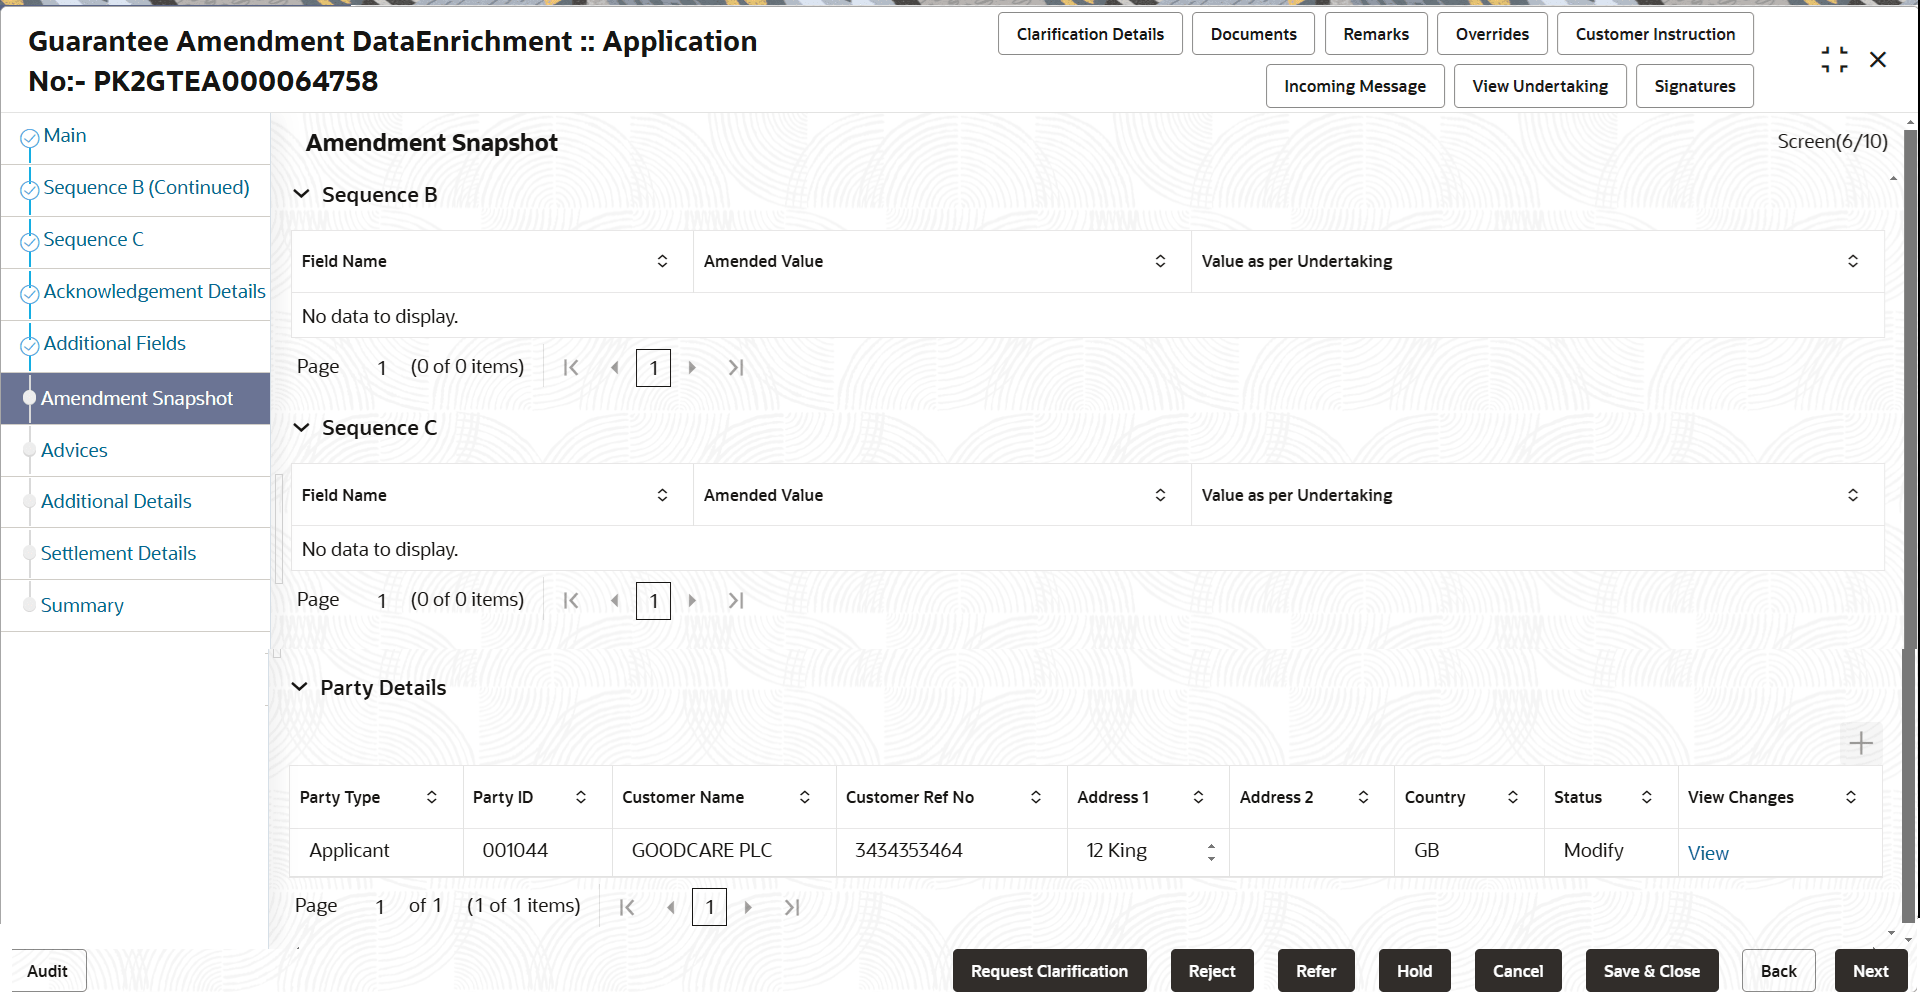This screenshot has height=994, width=1920.
Task: Sort the Customer Ref No column
Action: 1035,797
